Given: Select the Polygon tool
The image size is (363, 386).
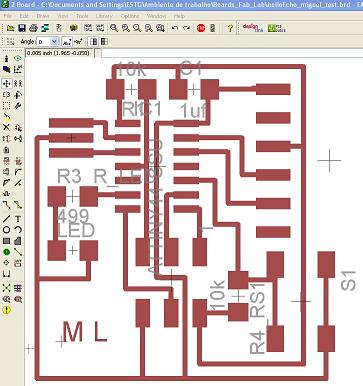Looking at the screenshot, I should tap(18, 241).
